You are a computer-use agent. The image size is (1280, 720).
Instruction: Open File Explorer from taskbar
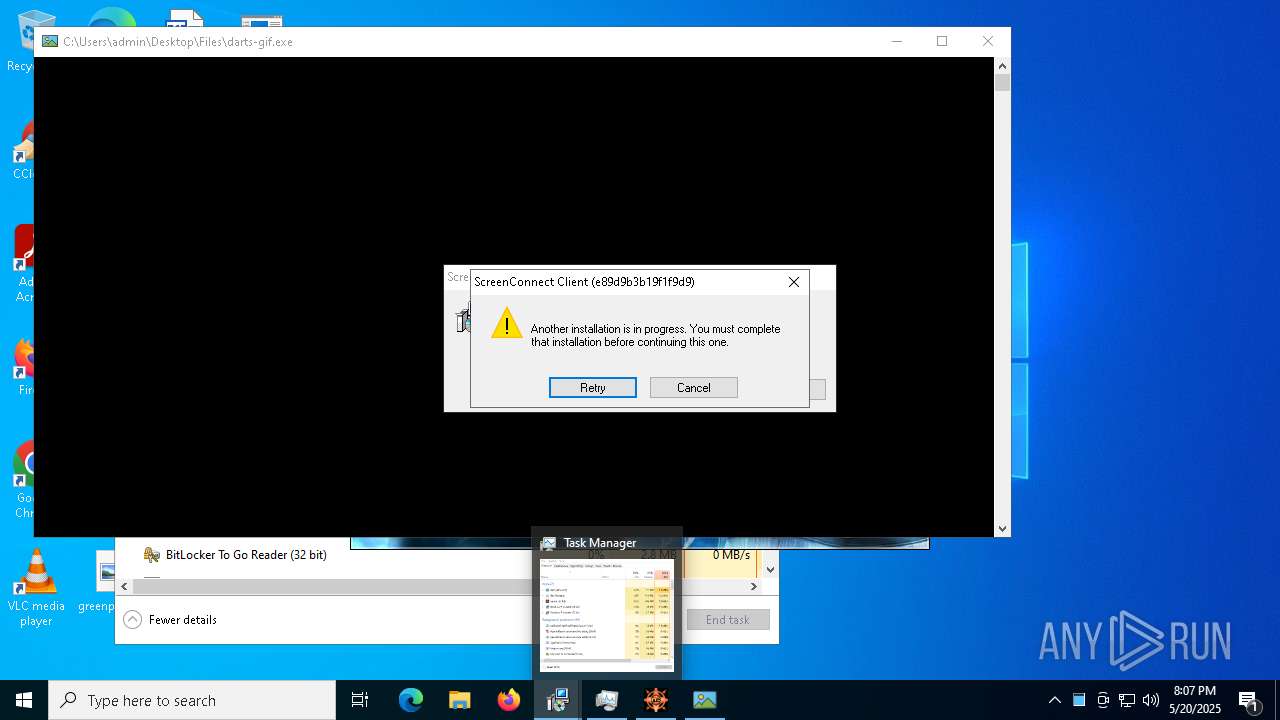pos(459,700)
